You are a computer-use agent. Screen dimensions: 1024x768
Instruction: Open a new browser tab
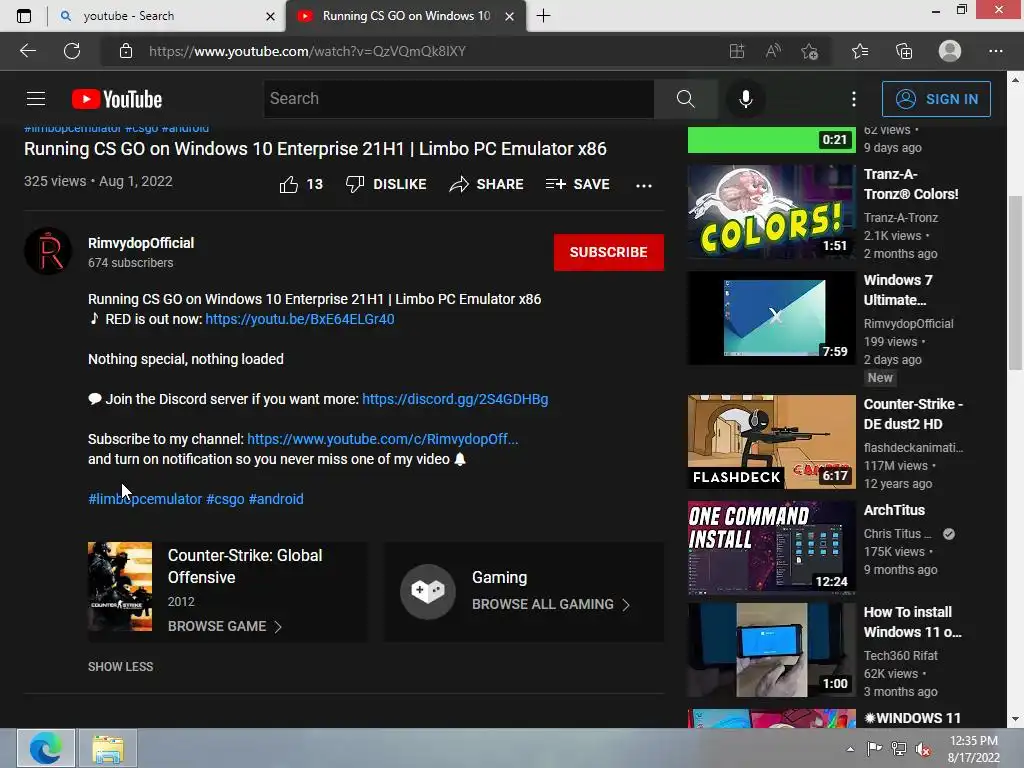[x=543, y=16]
